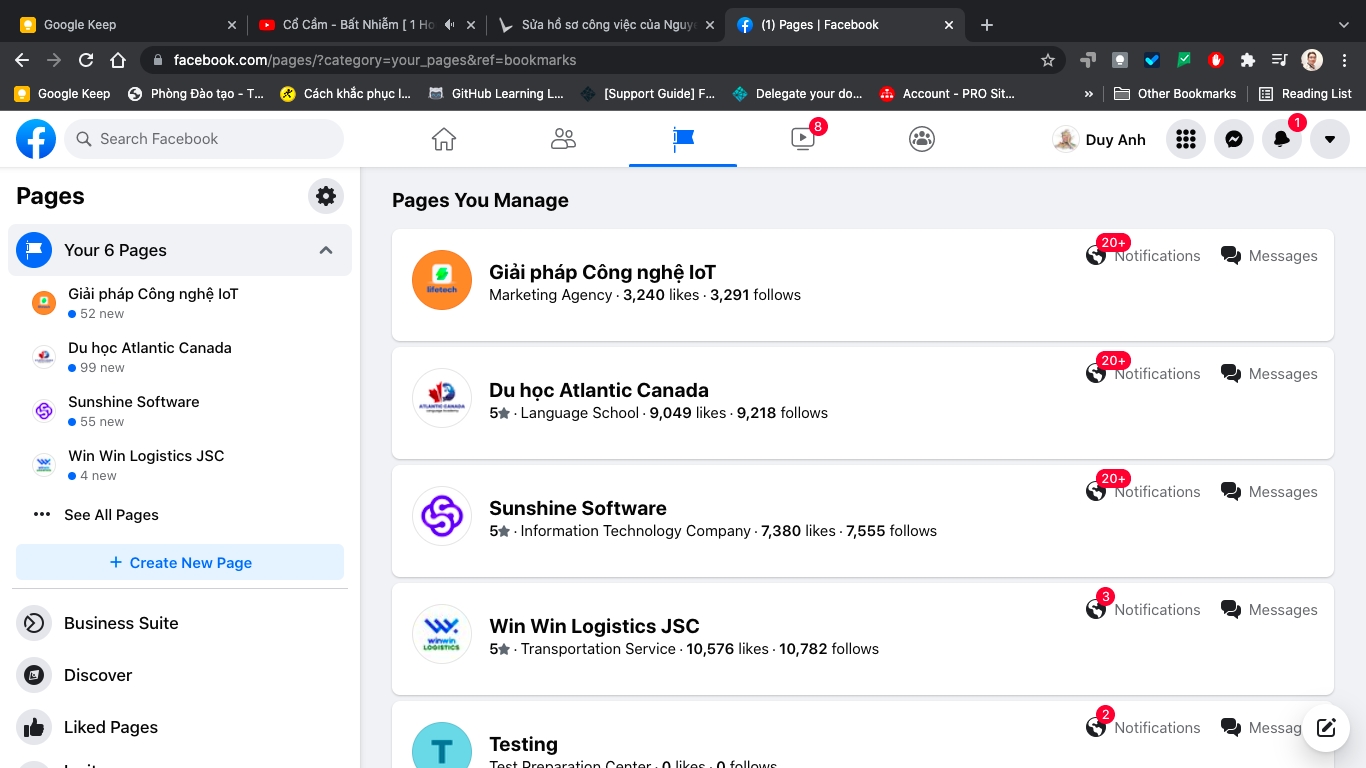Open Discover from sidebar
Viewport: 1366px width, 768px height.
(x=180, y=675)
